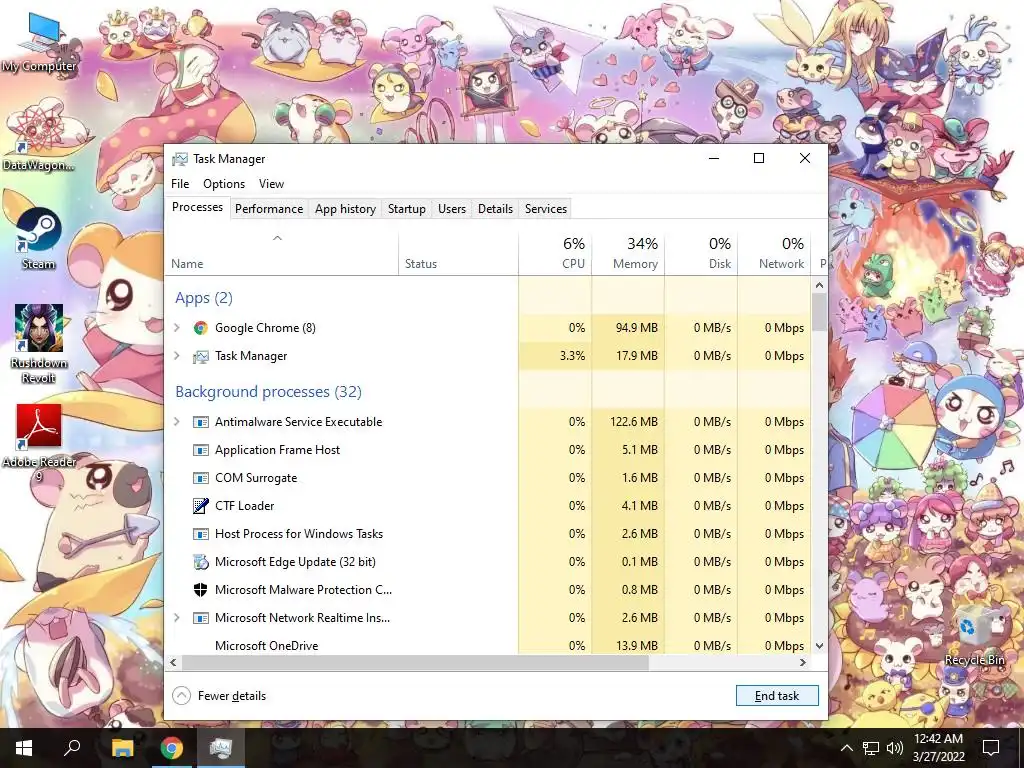This screenshot has width=1024, height=768.
Task: Switch to the Services tab
Action: pos(546,209)
